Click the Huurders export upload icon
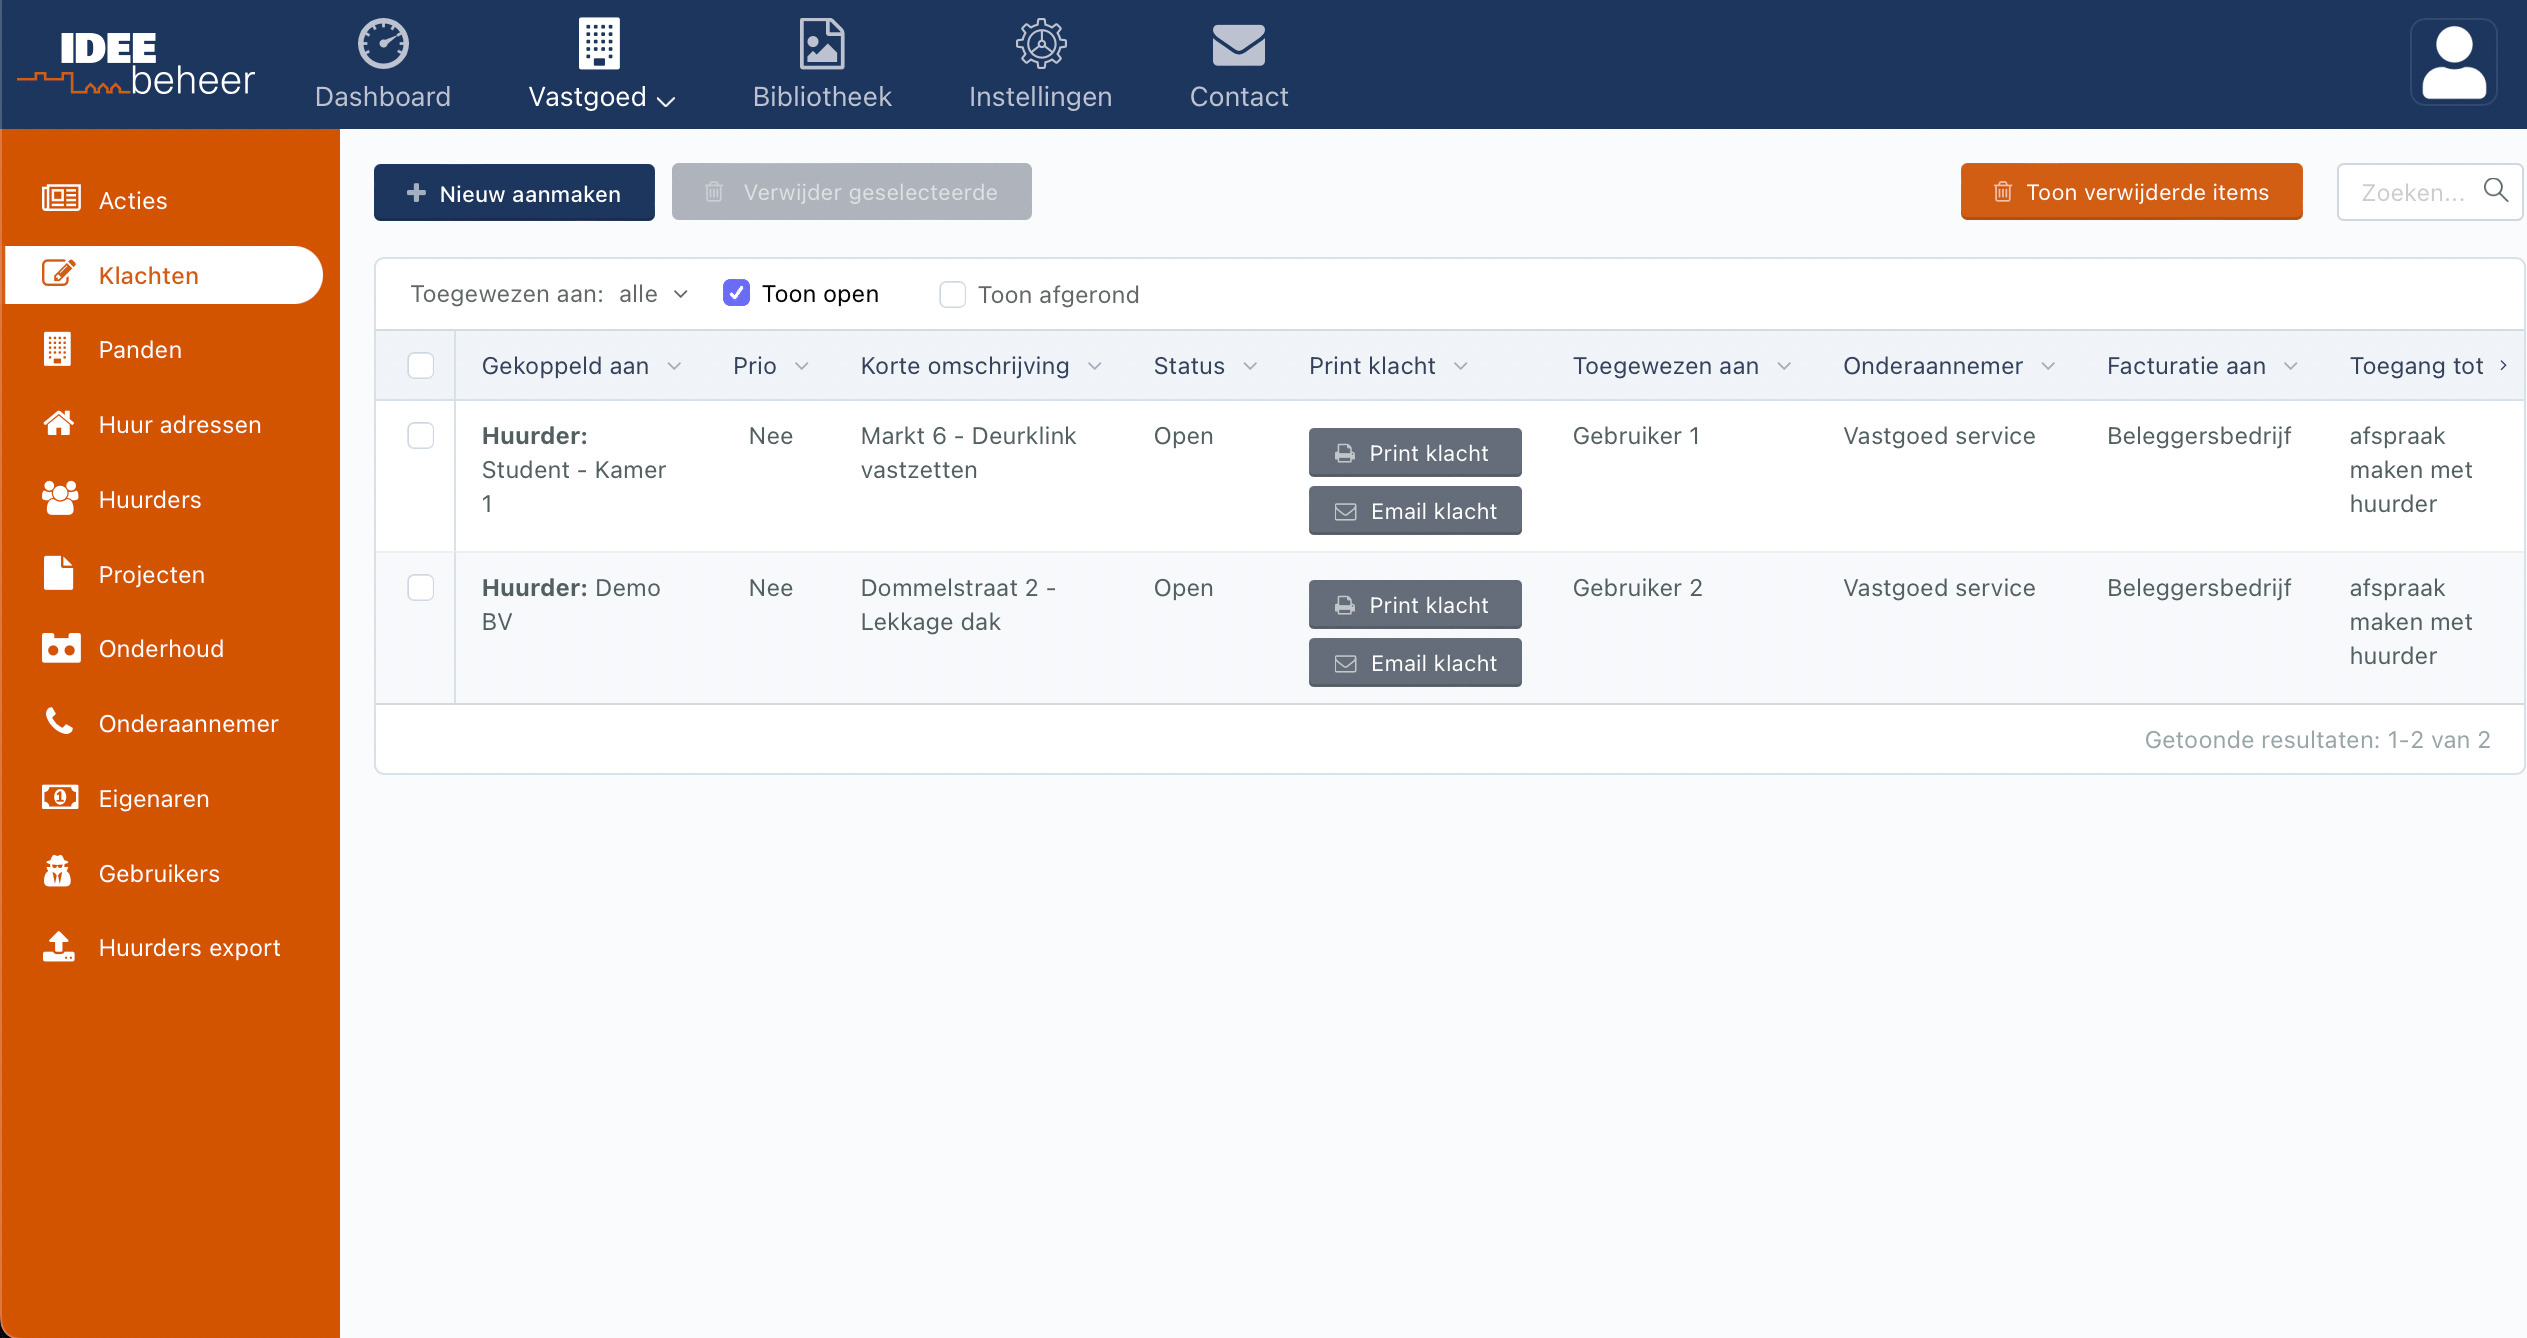This screenshot has width=2527, height=1338. [59, 947]
